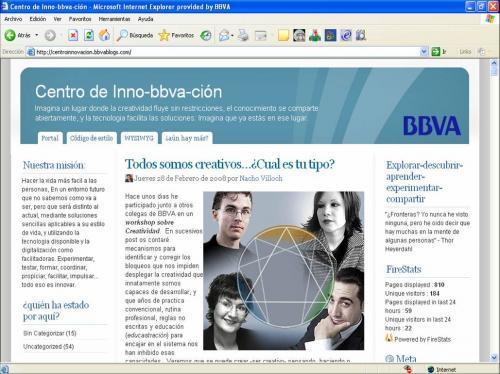Click the Atrás back arrow button
The height and width of the screenshot is (374, 500).
click(x=10, y=35)
